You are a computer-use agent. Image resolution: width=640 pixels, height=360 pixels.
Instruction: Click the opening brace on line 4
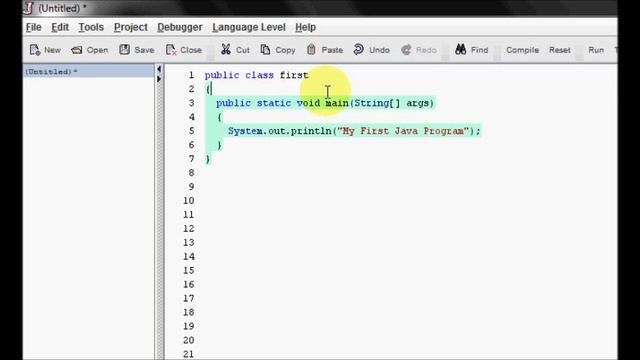[x=220, y=117]
